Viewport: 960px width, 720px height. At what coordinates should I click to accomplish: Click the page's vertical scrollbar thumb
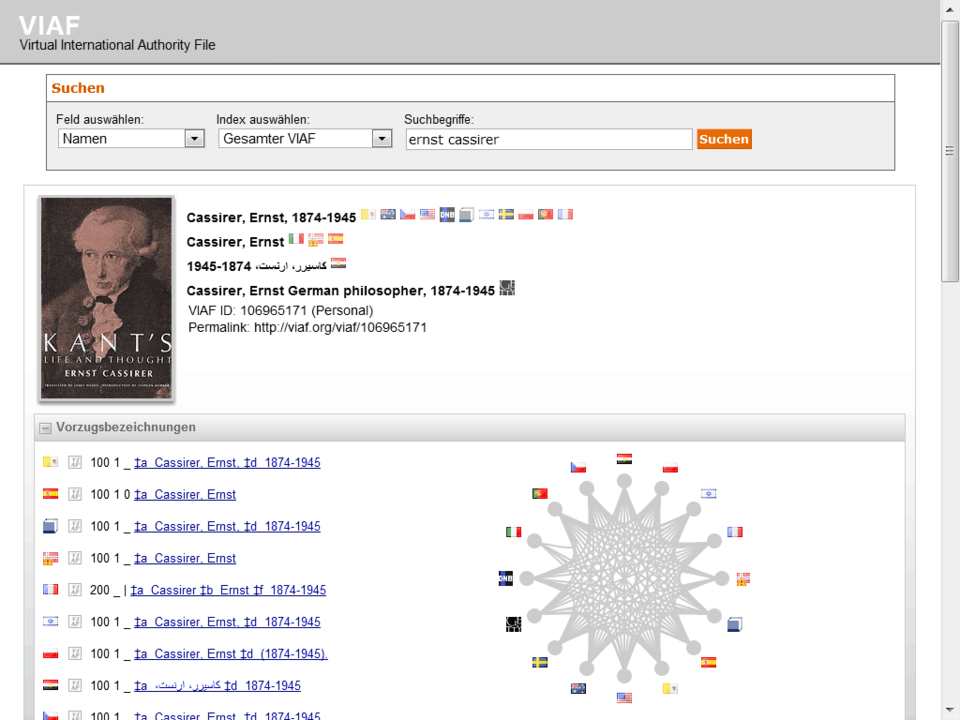[x=950, y=150]
